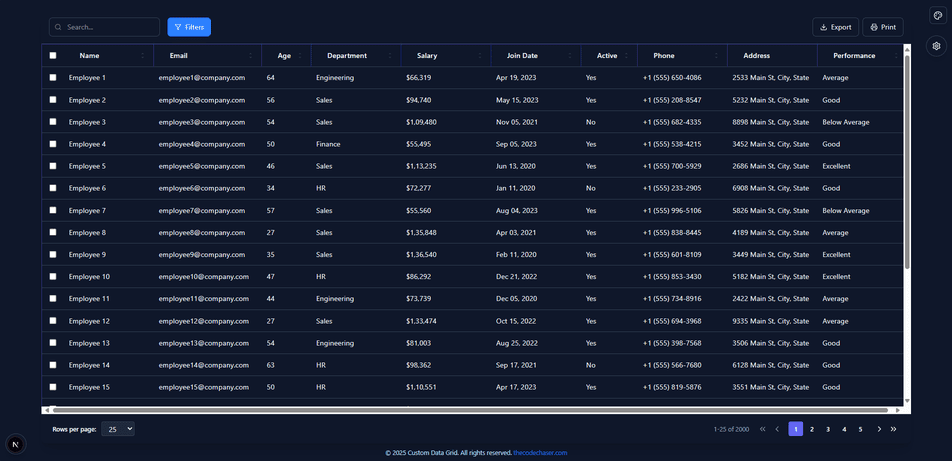Select the Employee 10 row checkbox
The image size is (952, 461).
53,276
